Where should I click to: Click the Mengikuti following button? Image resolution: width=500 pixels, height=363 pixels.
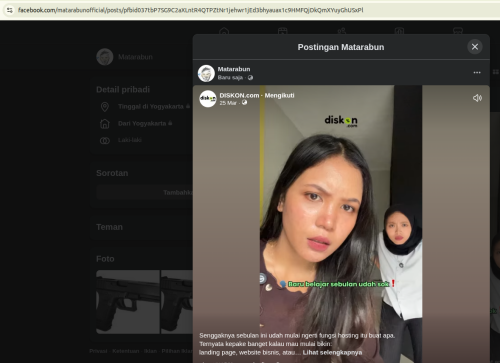click(x=279, y=95)
